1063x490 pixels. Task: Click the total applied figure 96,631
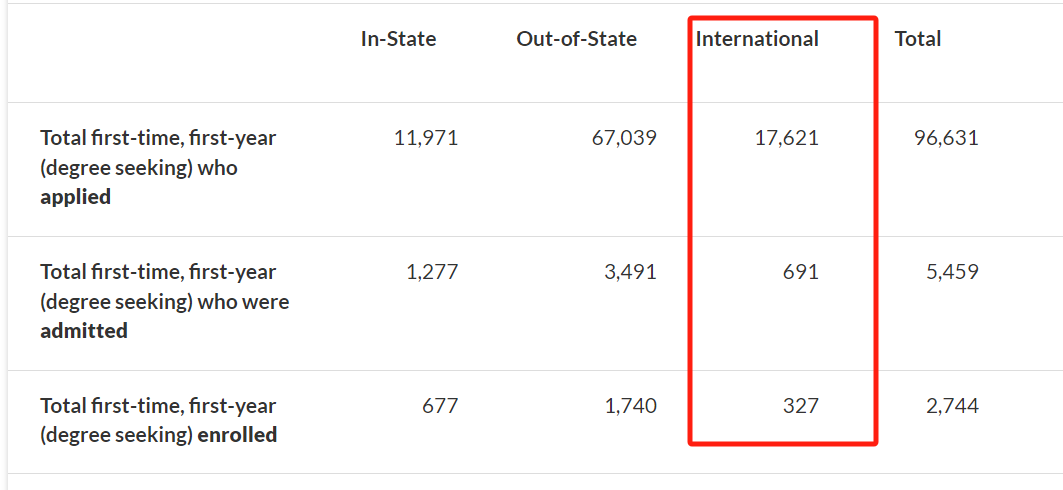click(946, 138)
